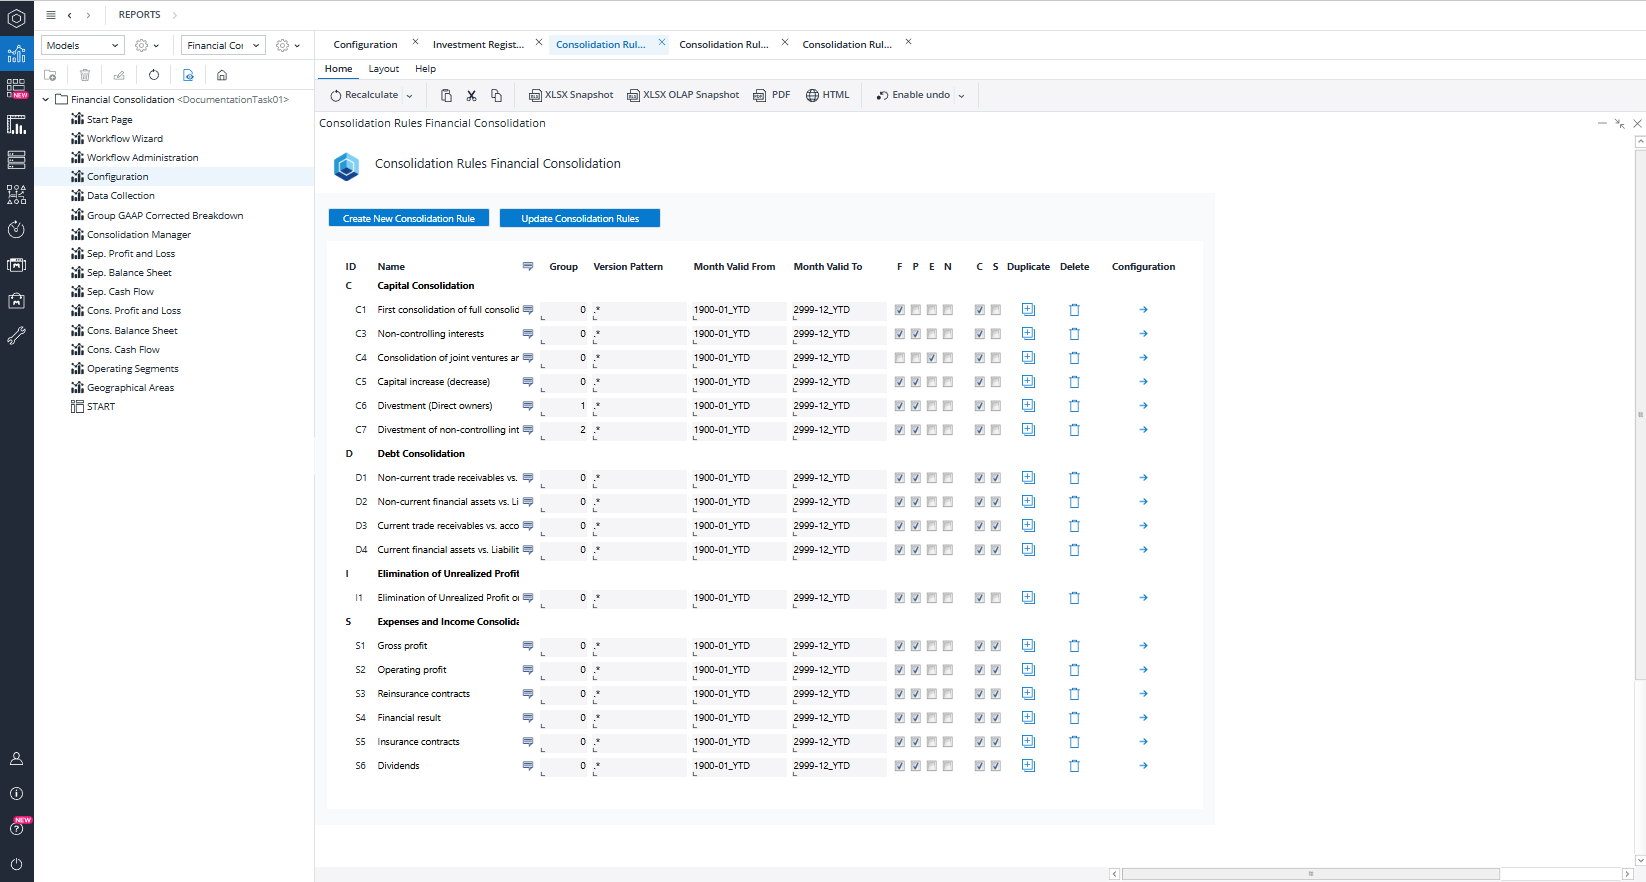Click the horizontal scrollbar at bottom
This screenshot has width=1646, height=882.
point(1310,874)
